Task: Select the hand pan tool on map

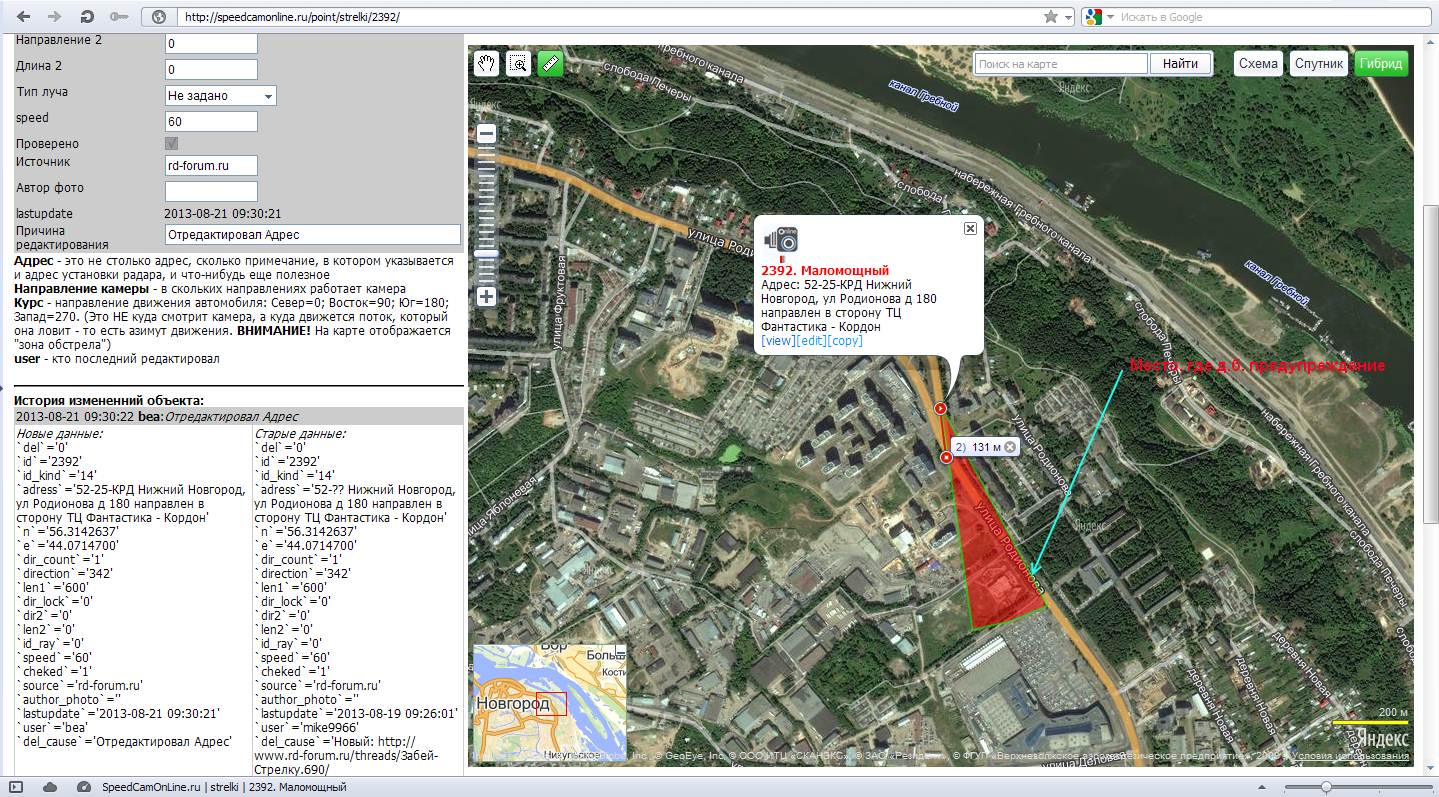Action: tap(487, 64)
